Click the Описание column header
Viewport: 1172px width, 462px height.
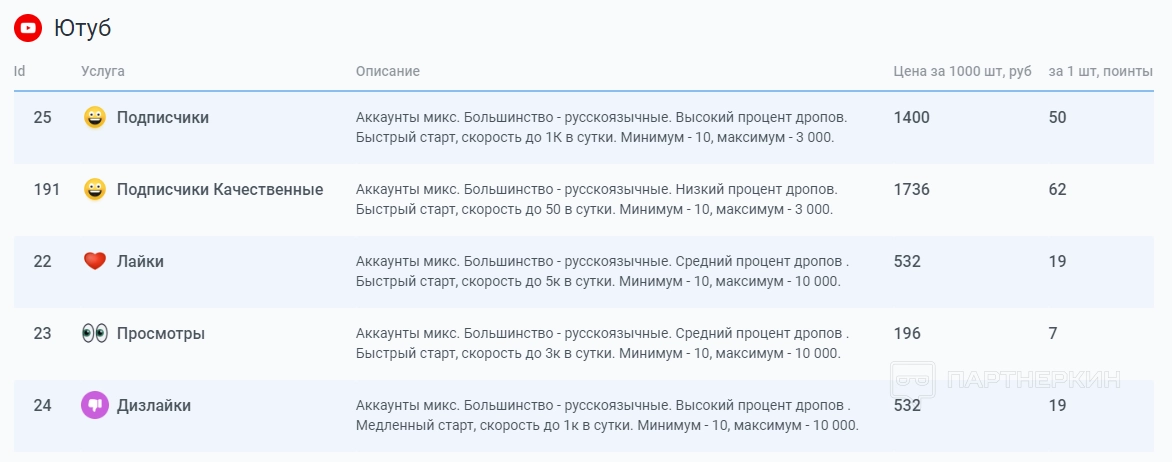[x=388, y=72]
